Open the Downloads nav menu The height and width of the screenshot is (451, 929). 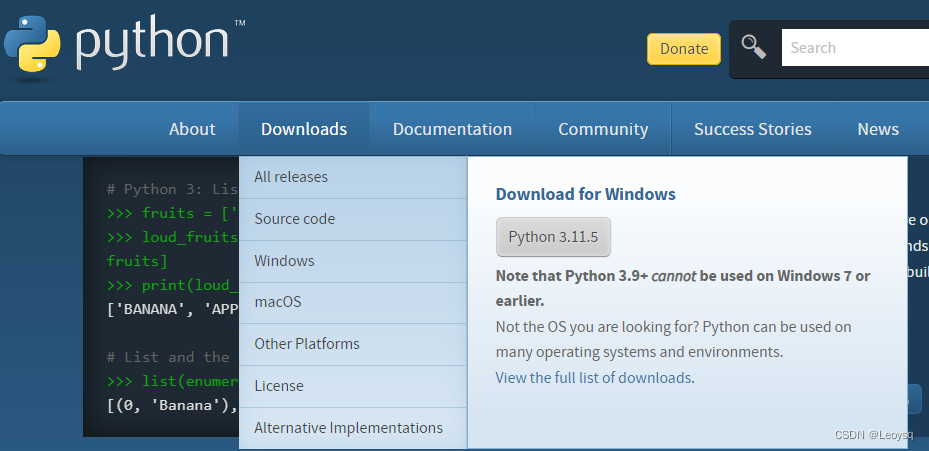pos(304,129)
